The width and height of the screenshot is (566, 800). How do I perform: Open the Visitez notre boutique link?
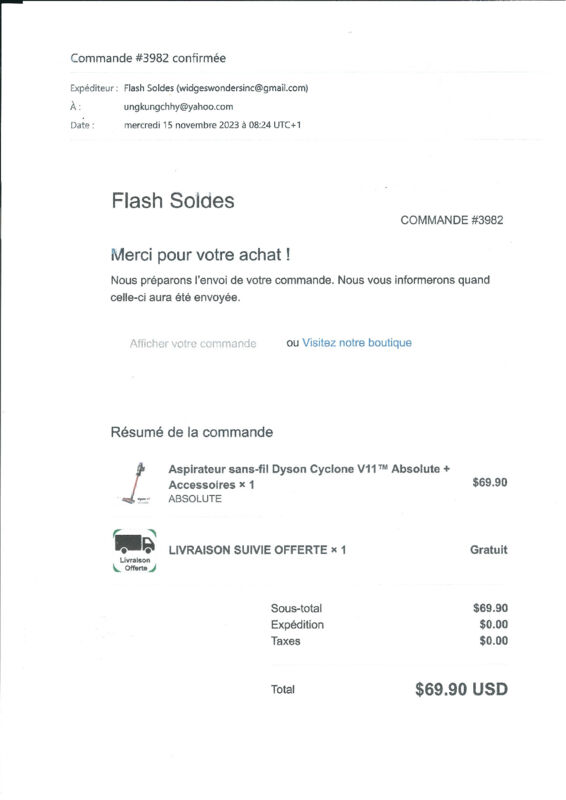[357, 343]
